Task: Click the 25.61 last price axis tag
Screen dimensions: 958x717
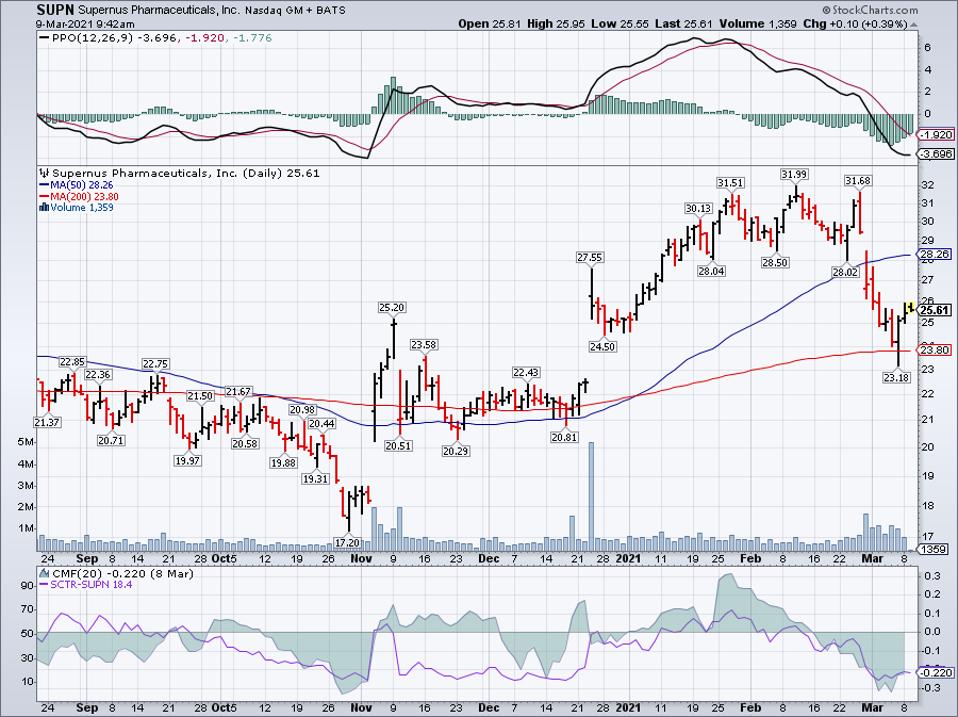Action: click(x=935, y=310)
